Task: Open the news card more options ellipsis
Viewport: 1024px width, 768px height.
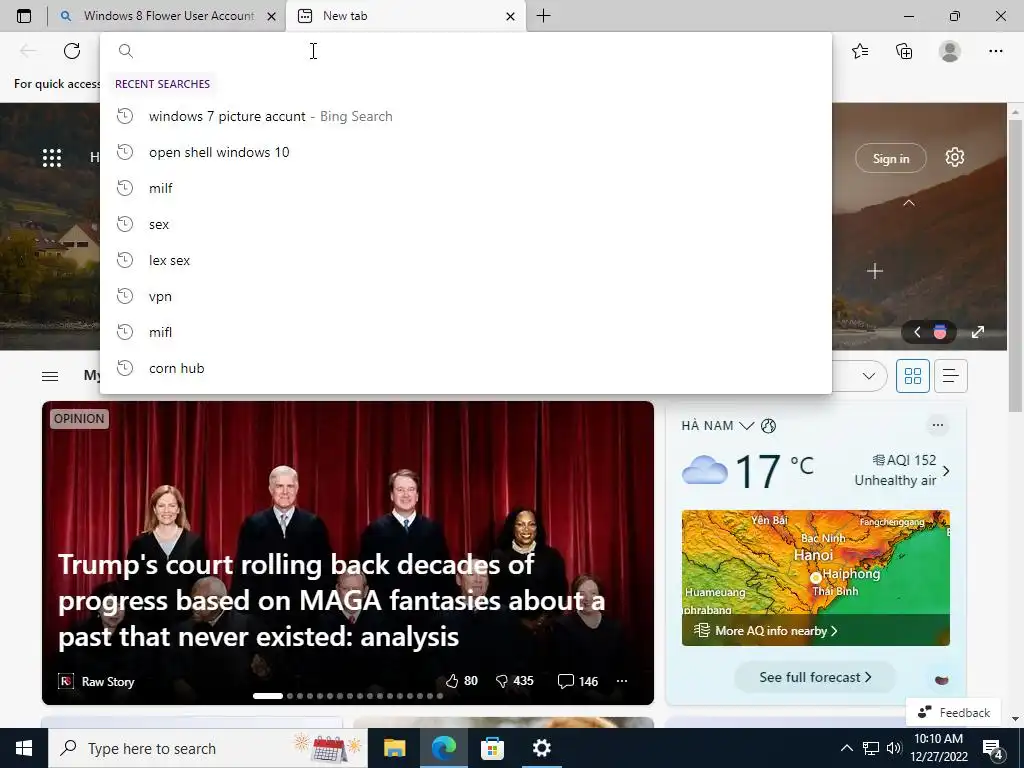Action: pyautogui.click(x=622, y=681)
